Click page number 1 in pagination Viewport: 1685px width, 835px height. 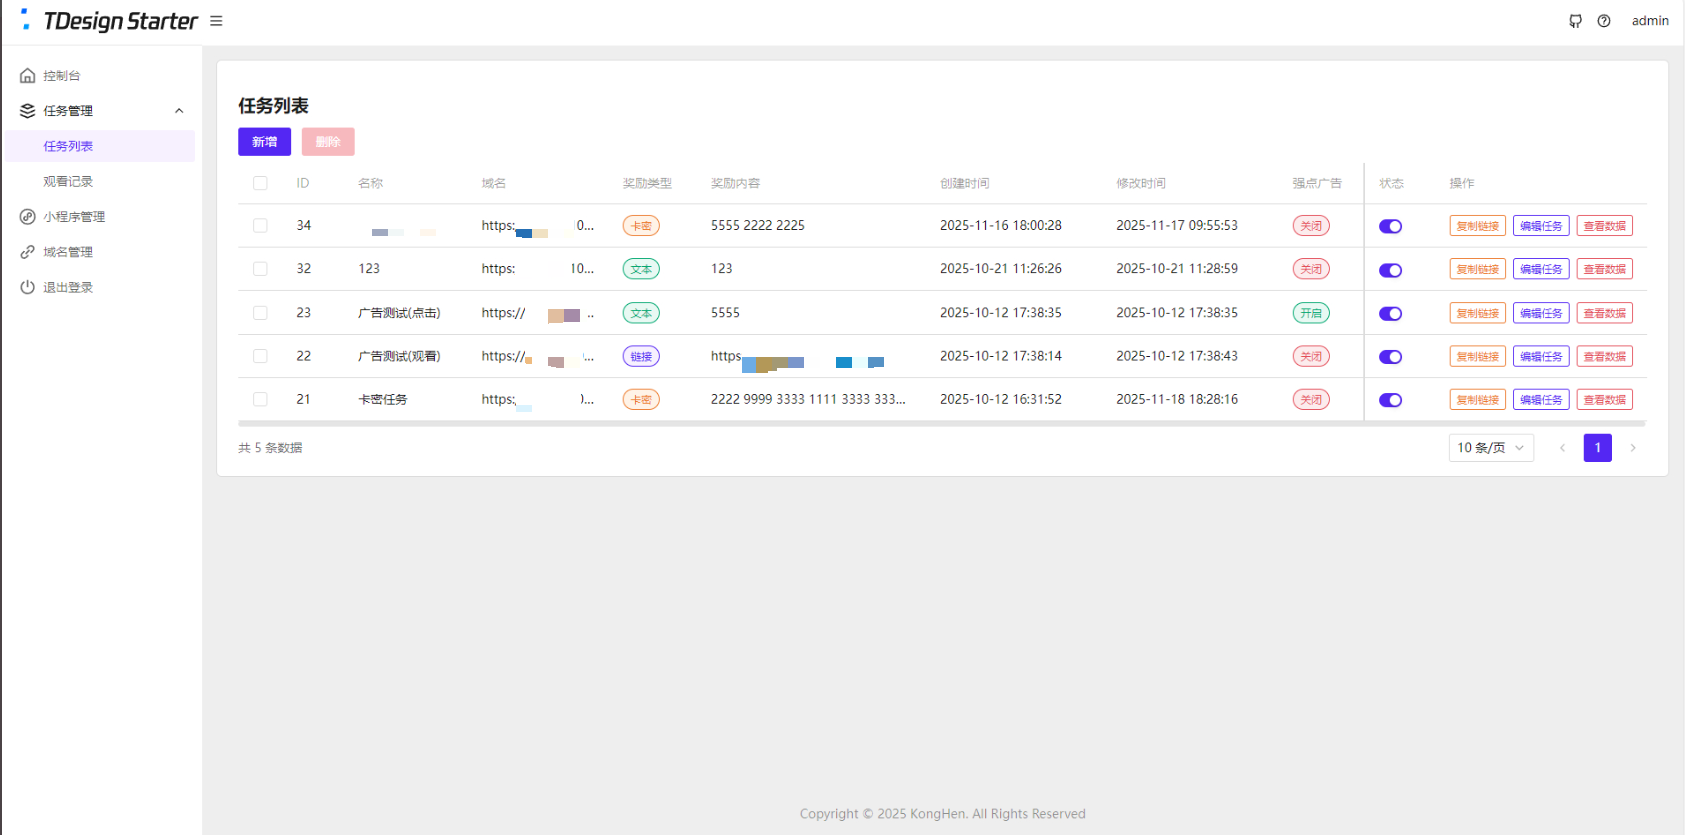point(1597,448)
